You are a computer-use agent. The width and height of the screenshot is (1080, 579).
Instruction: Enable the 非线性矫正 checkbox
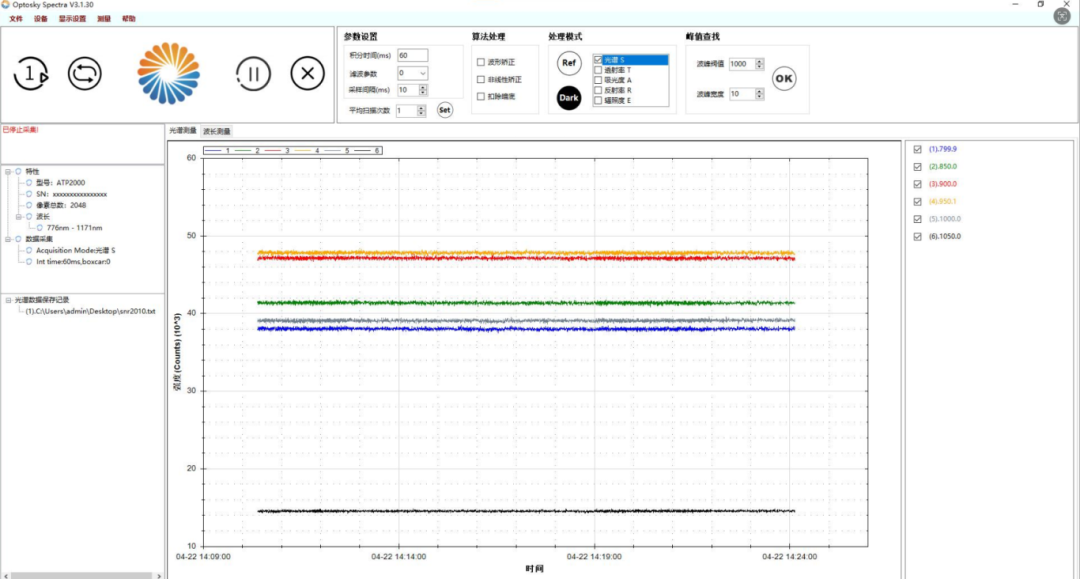click(481, 79)
